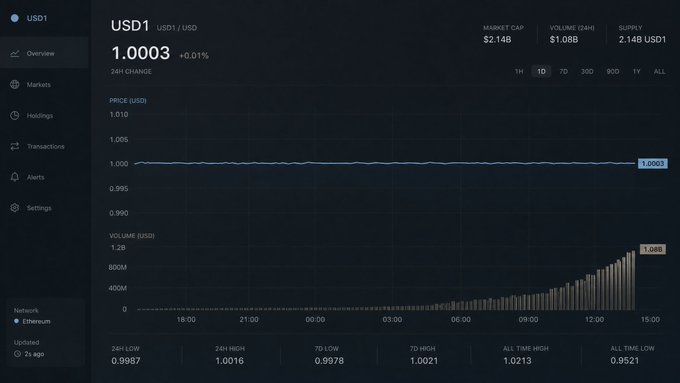680x383 pixels.
Task: Select the 30D time range
Action: pos(587,71)
